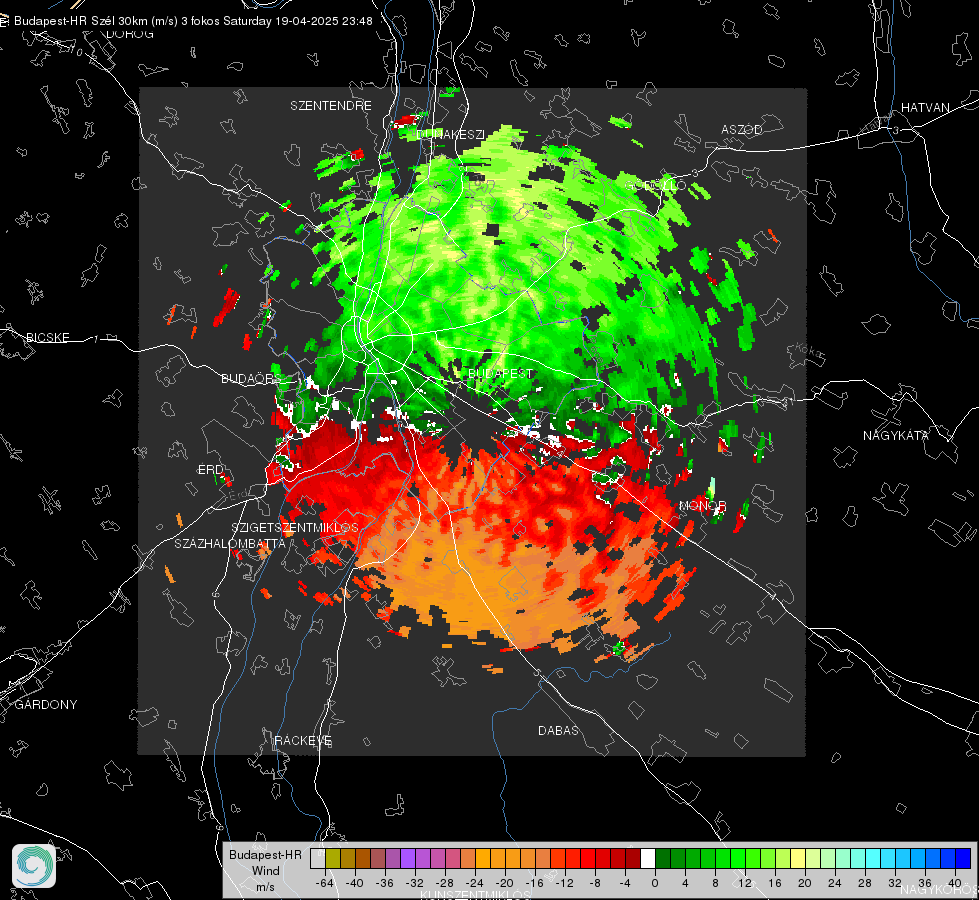979x900 pixels.
Task: Click the DABAS town label
Action: [x=558, y=730]
